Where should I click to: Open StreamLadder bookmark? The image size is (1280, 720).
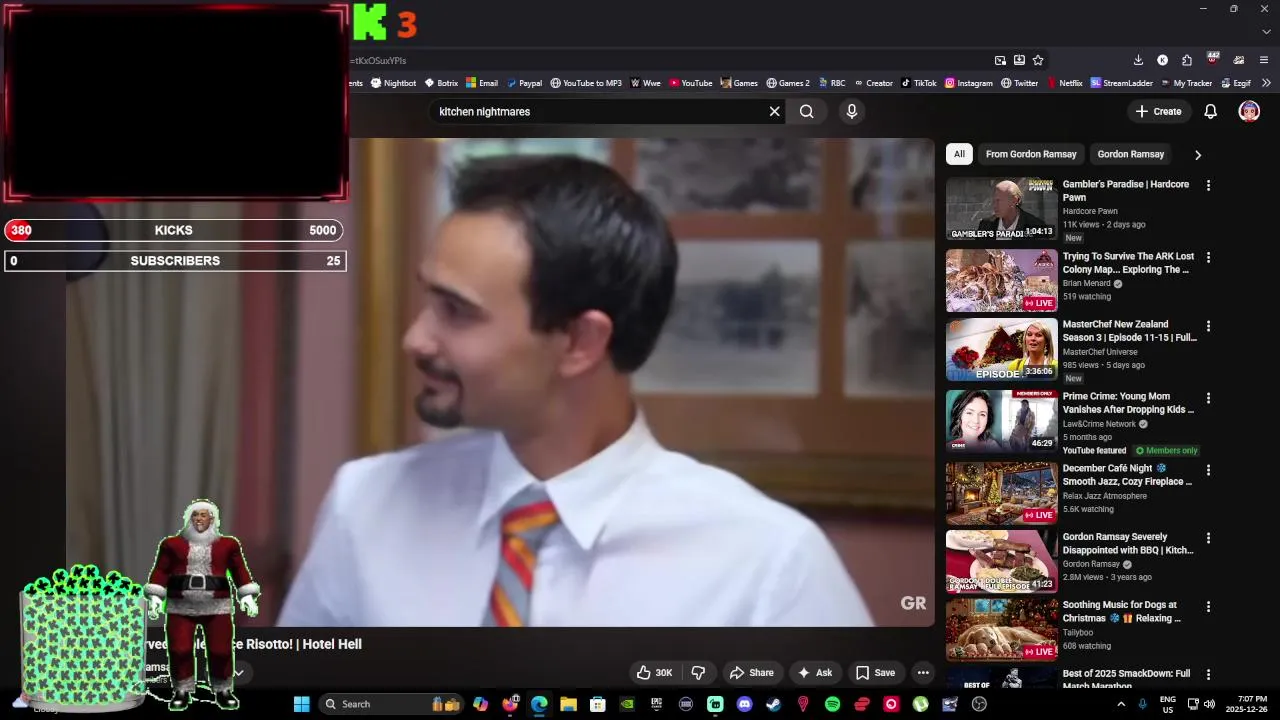click(x=1122, y=83)
